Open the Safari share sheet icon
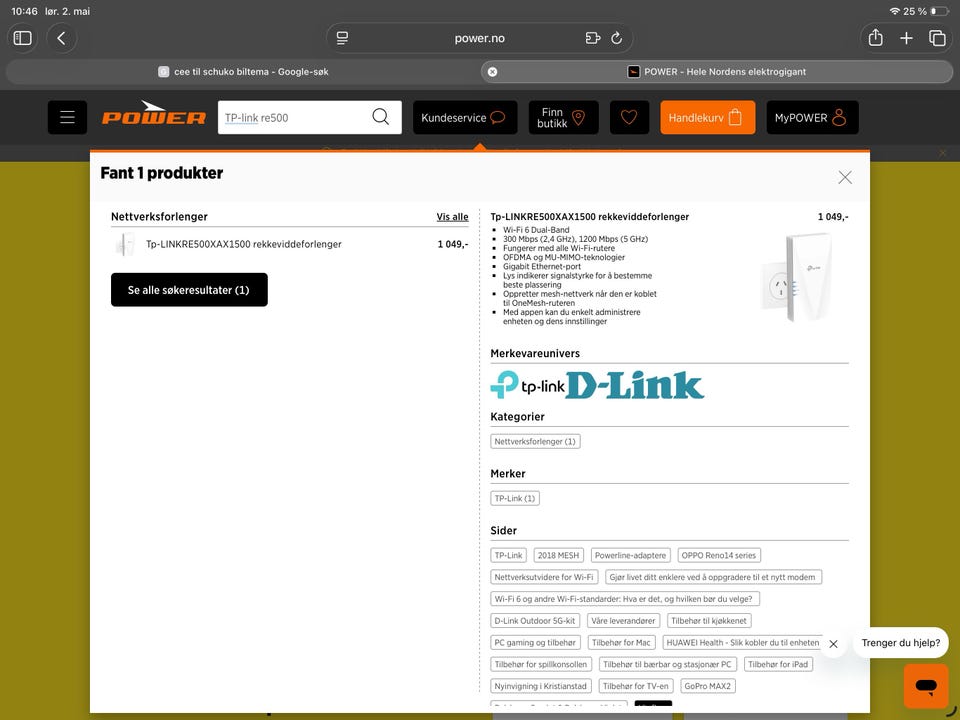This screenshot has height=720, width=960. [876, 38]
